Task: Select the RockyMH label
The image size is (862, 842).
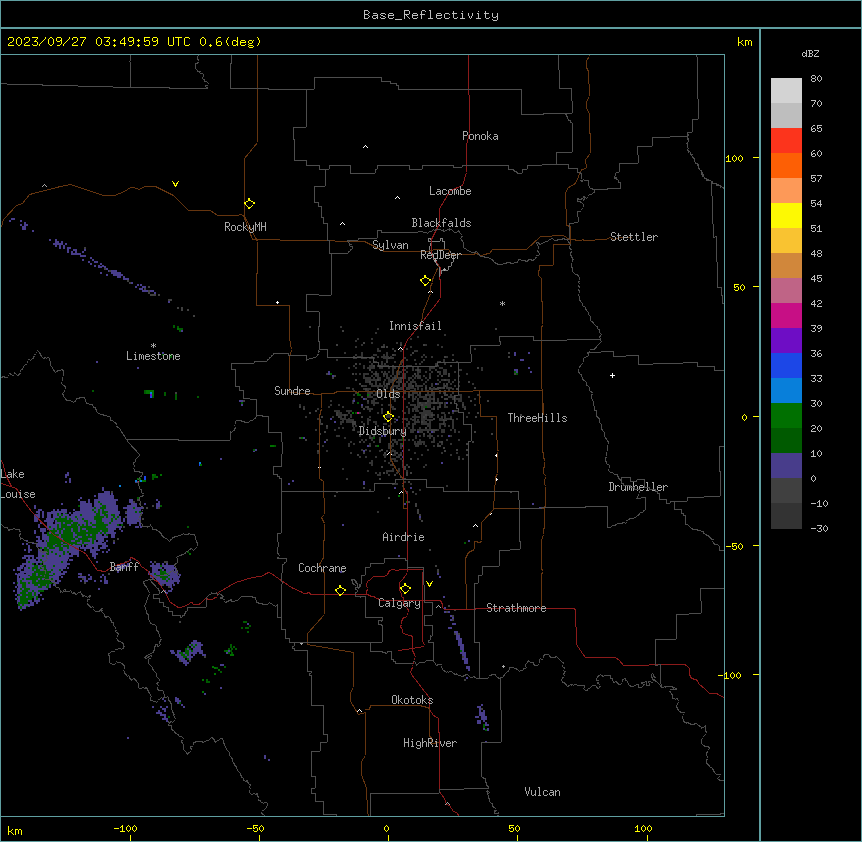Action: tap(245, 227)
